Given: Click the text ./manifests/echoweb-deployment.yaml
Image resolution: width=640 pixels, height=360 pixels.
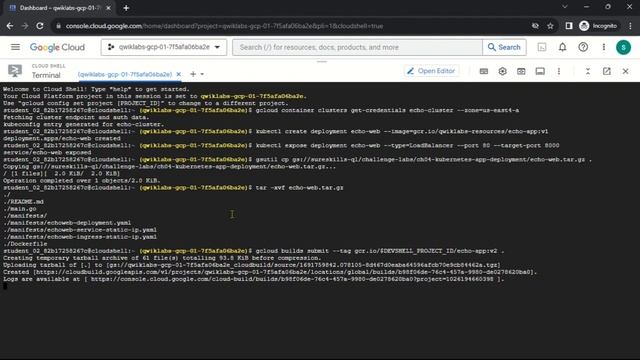Looking at the screenshot, I should (67, 223).
